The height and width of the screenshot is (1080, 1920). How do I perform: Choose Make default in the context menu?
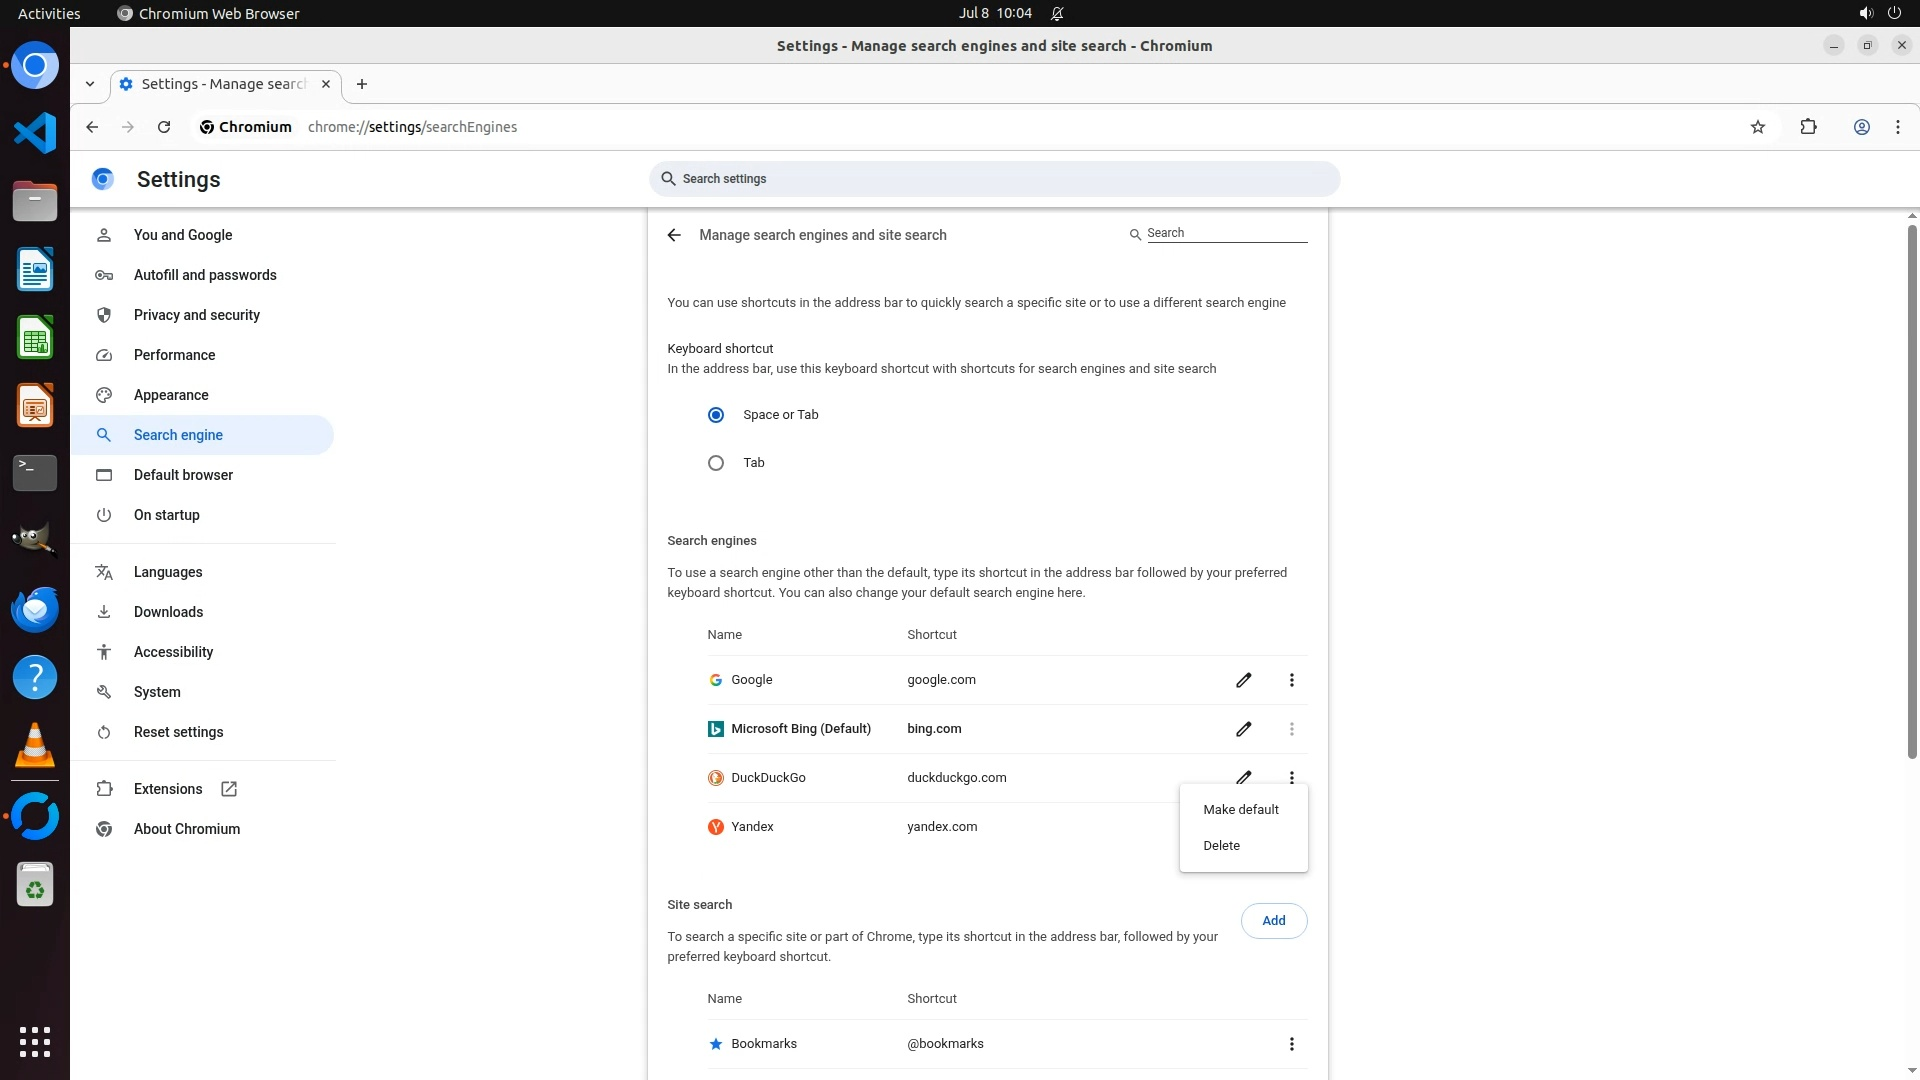pyautogui.click(x=1241, y=810)
